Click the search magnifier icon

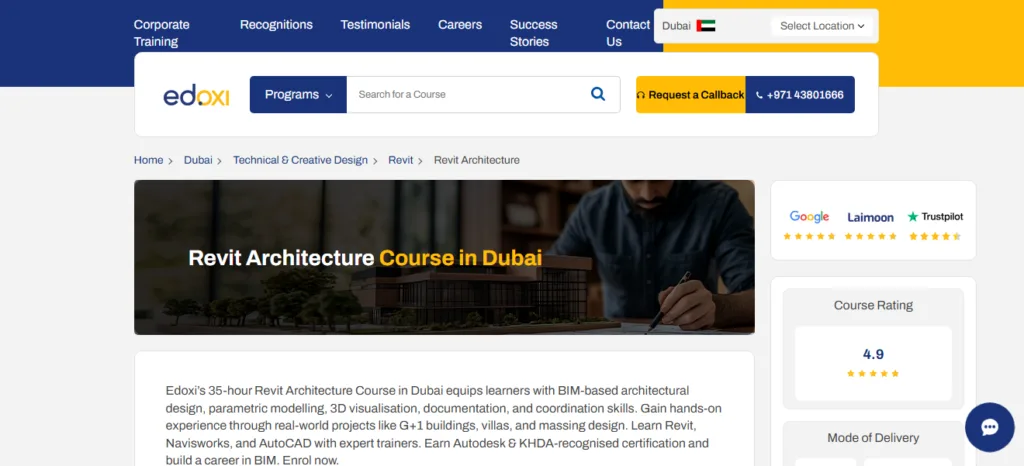(598, 94)
